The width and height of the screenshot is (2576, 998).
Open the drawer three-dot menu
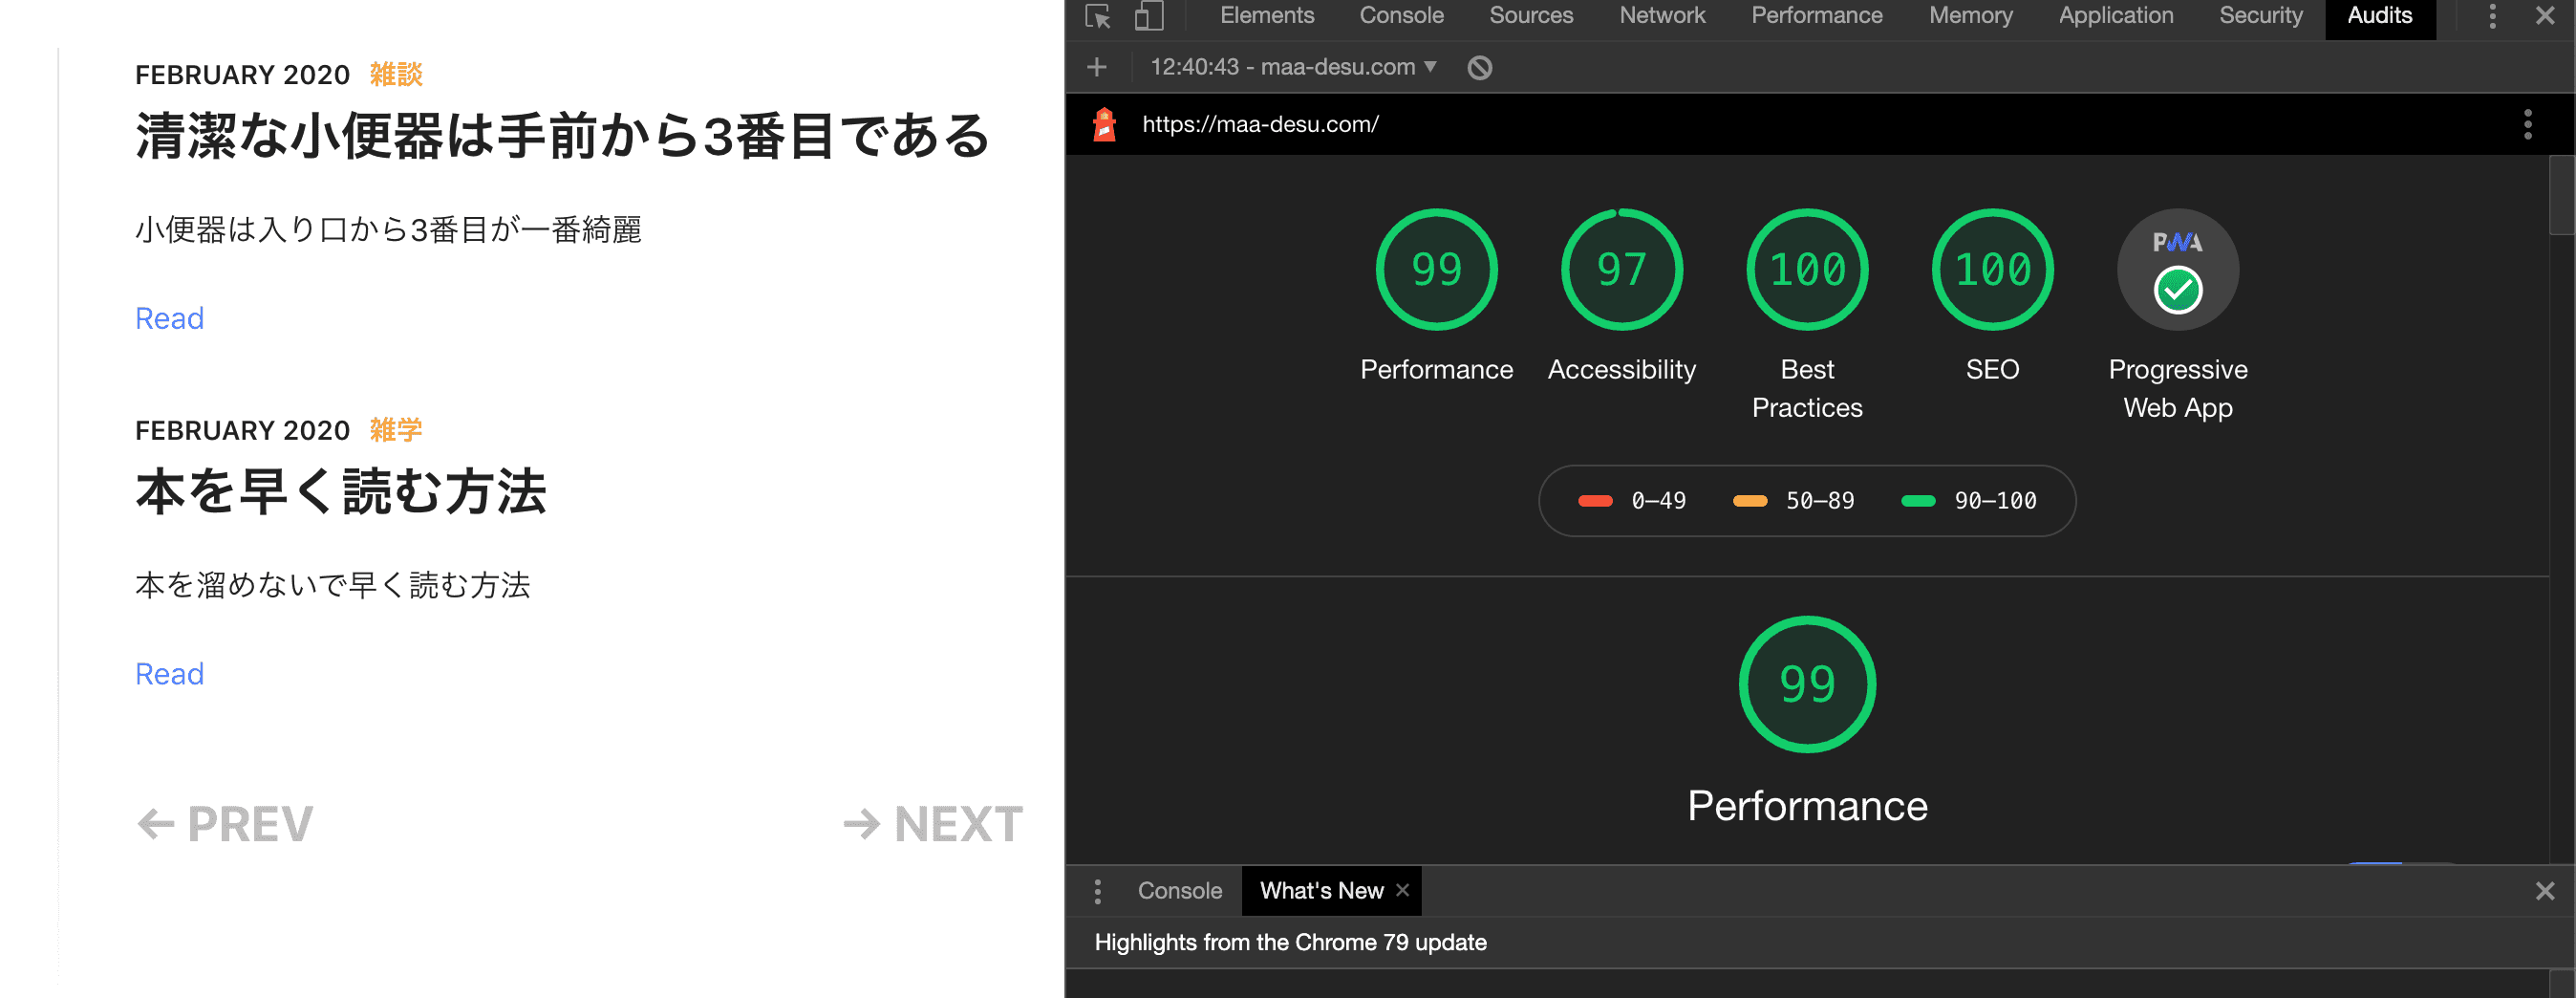pos(1097,891)
